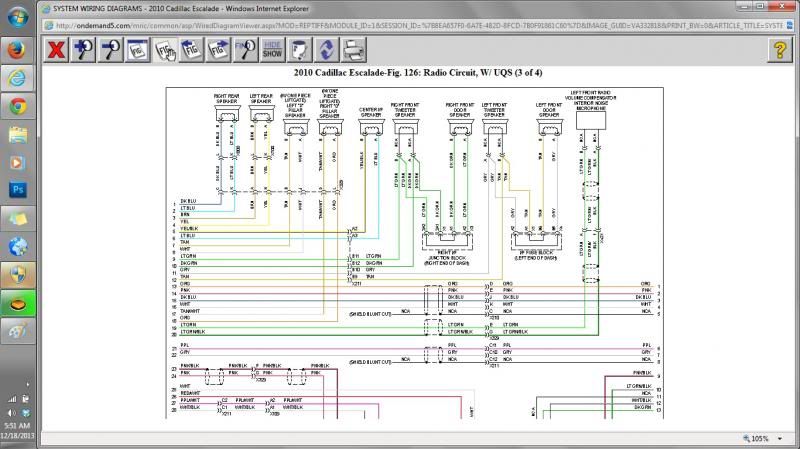Image resolution: width=800 pixels, height=449 pixels.
Task: Click the 'RIGHT FRONT TWEETER SPEAKER' label
Action: 405,110
